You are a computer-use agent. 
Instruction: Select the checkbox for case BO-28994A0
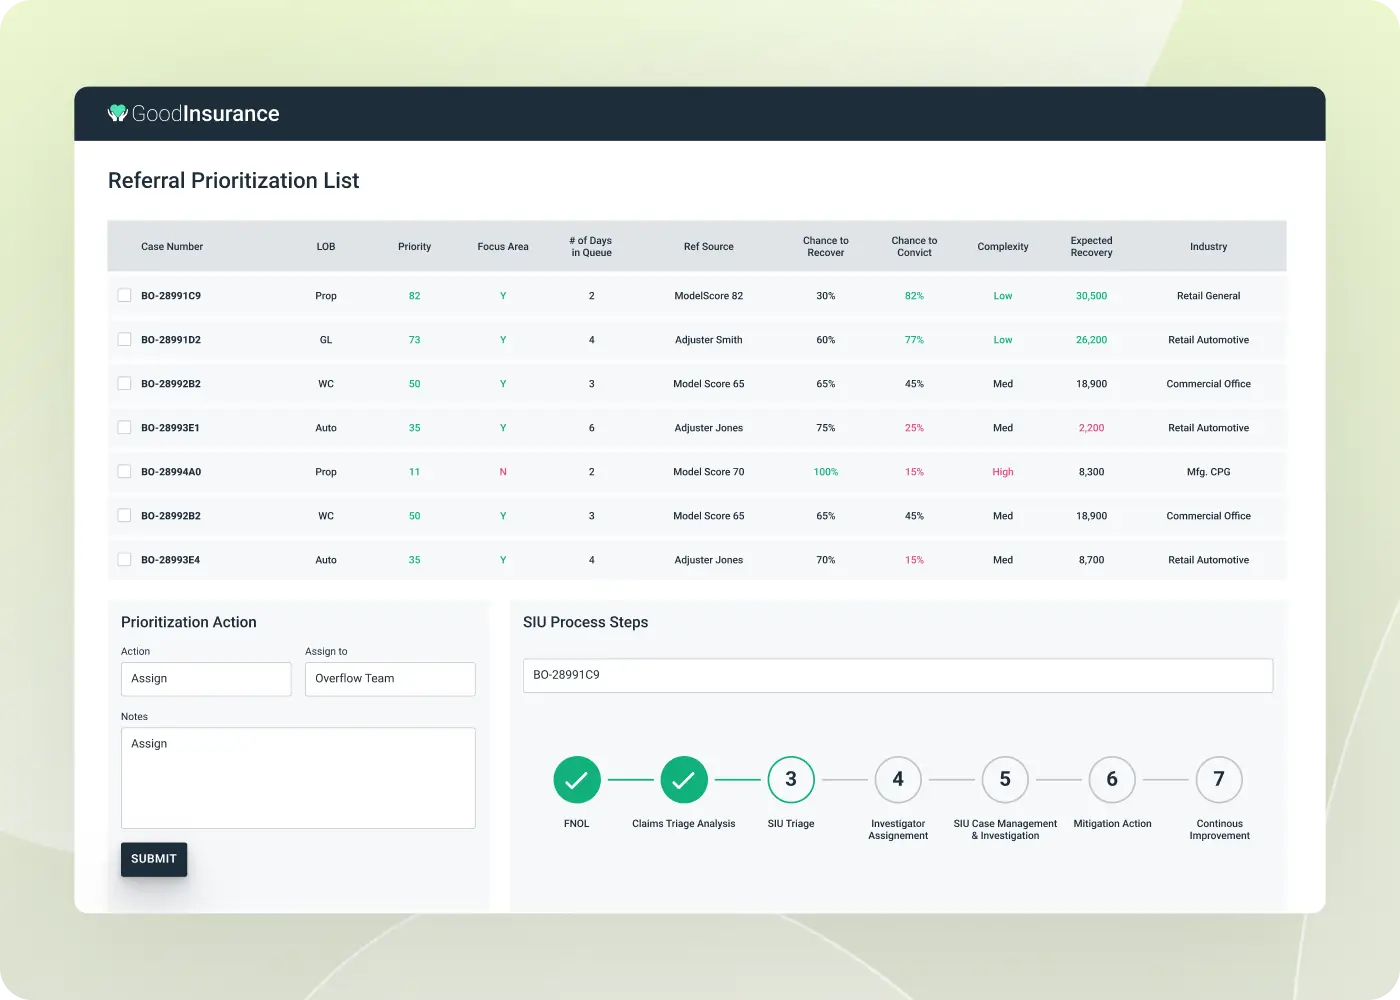coord(125,472)
